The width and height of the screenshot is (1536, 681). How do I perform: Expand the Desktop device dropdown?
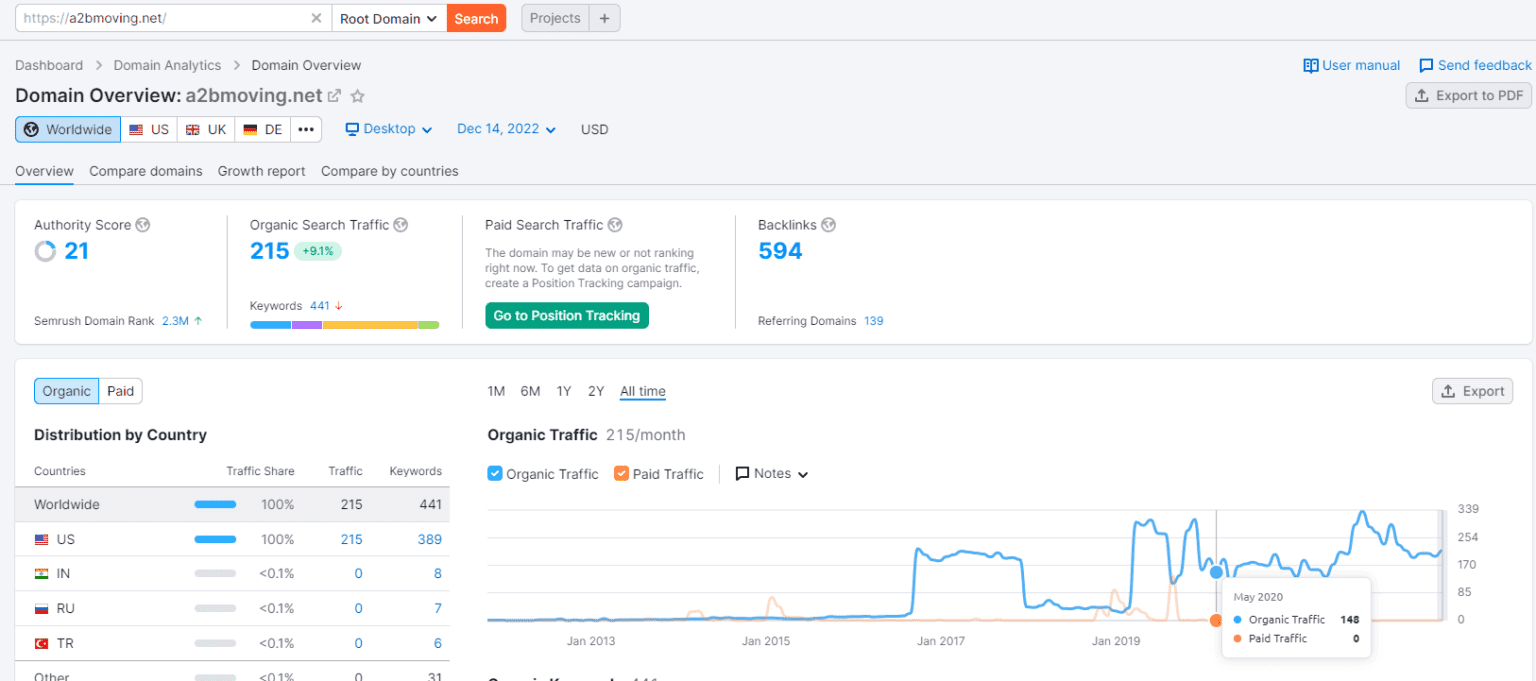click(x=389, y=129)
